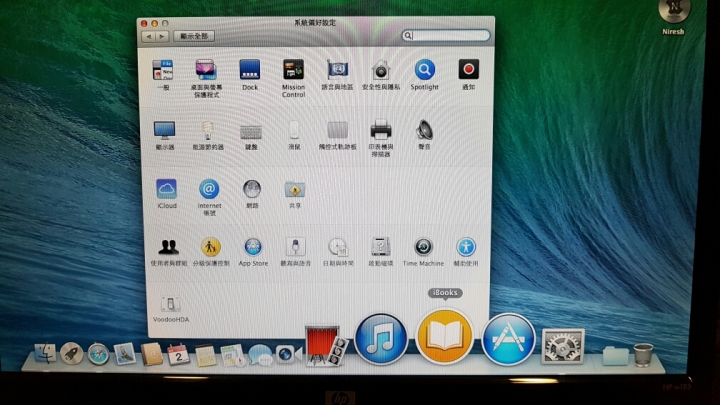Open the Date & Time clock pane

(338, 247)
